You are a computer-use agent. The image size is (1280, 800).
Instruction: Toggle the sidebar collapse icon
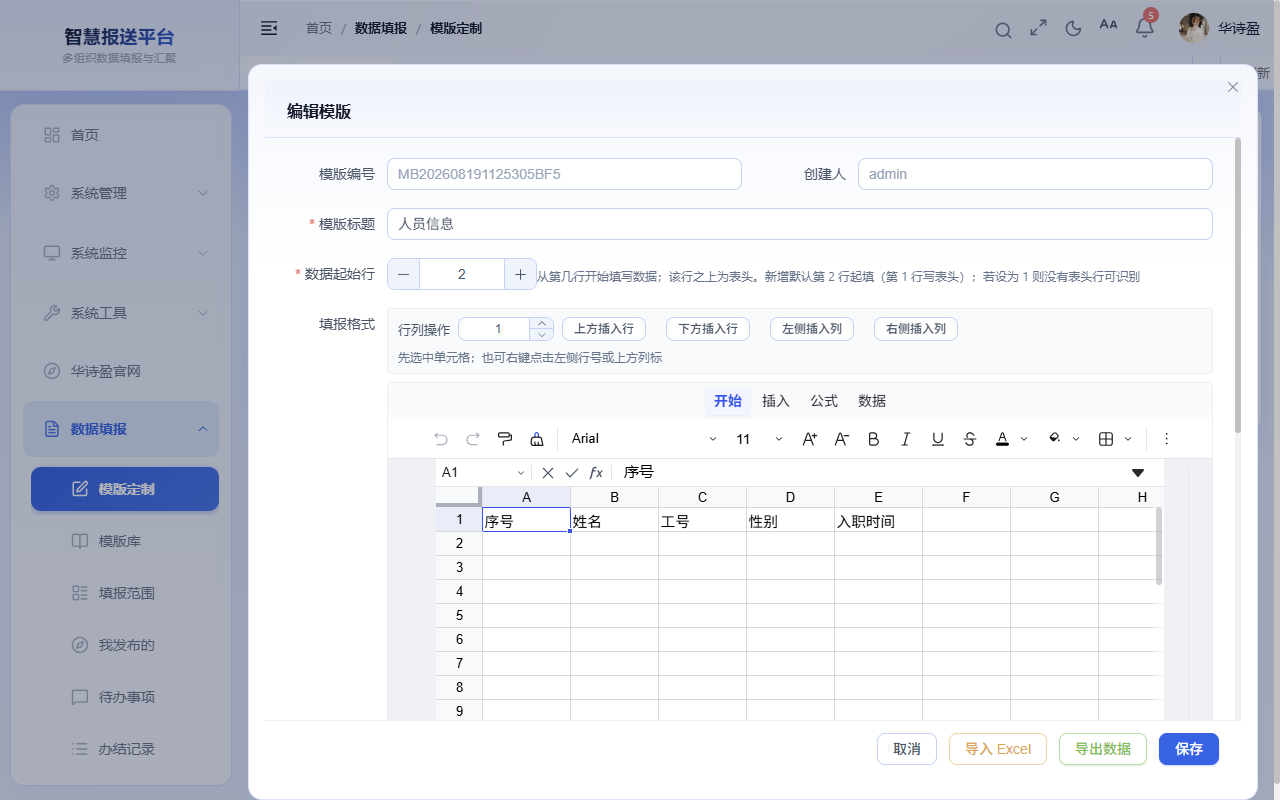tap(269, 28)
